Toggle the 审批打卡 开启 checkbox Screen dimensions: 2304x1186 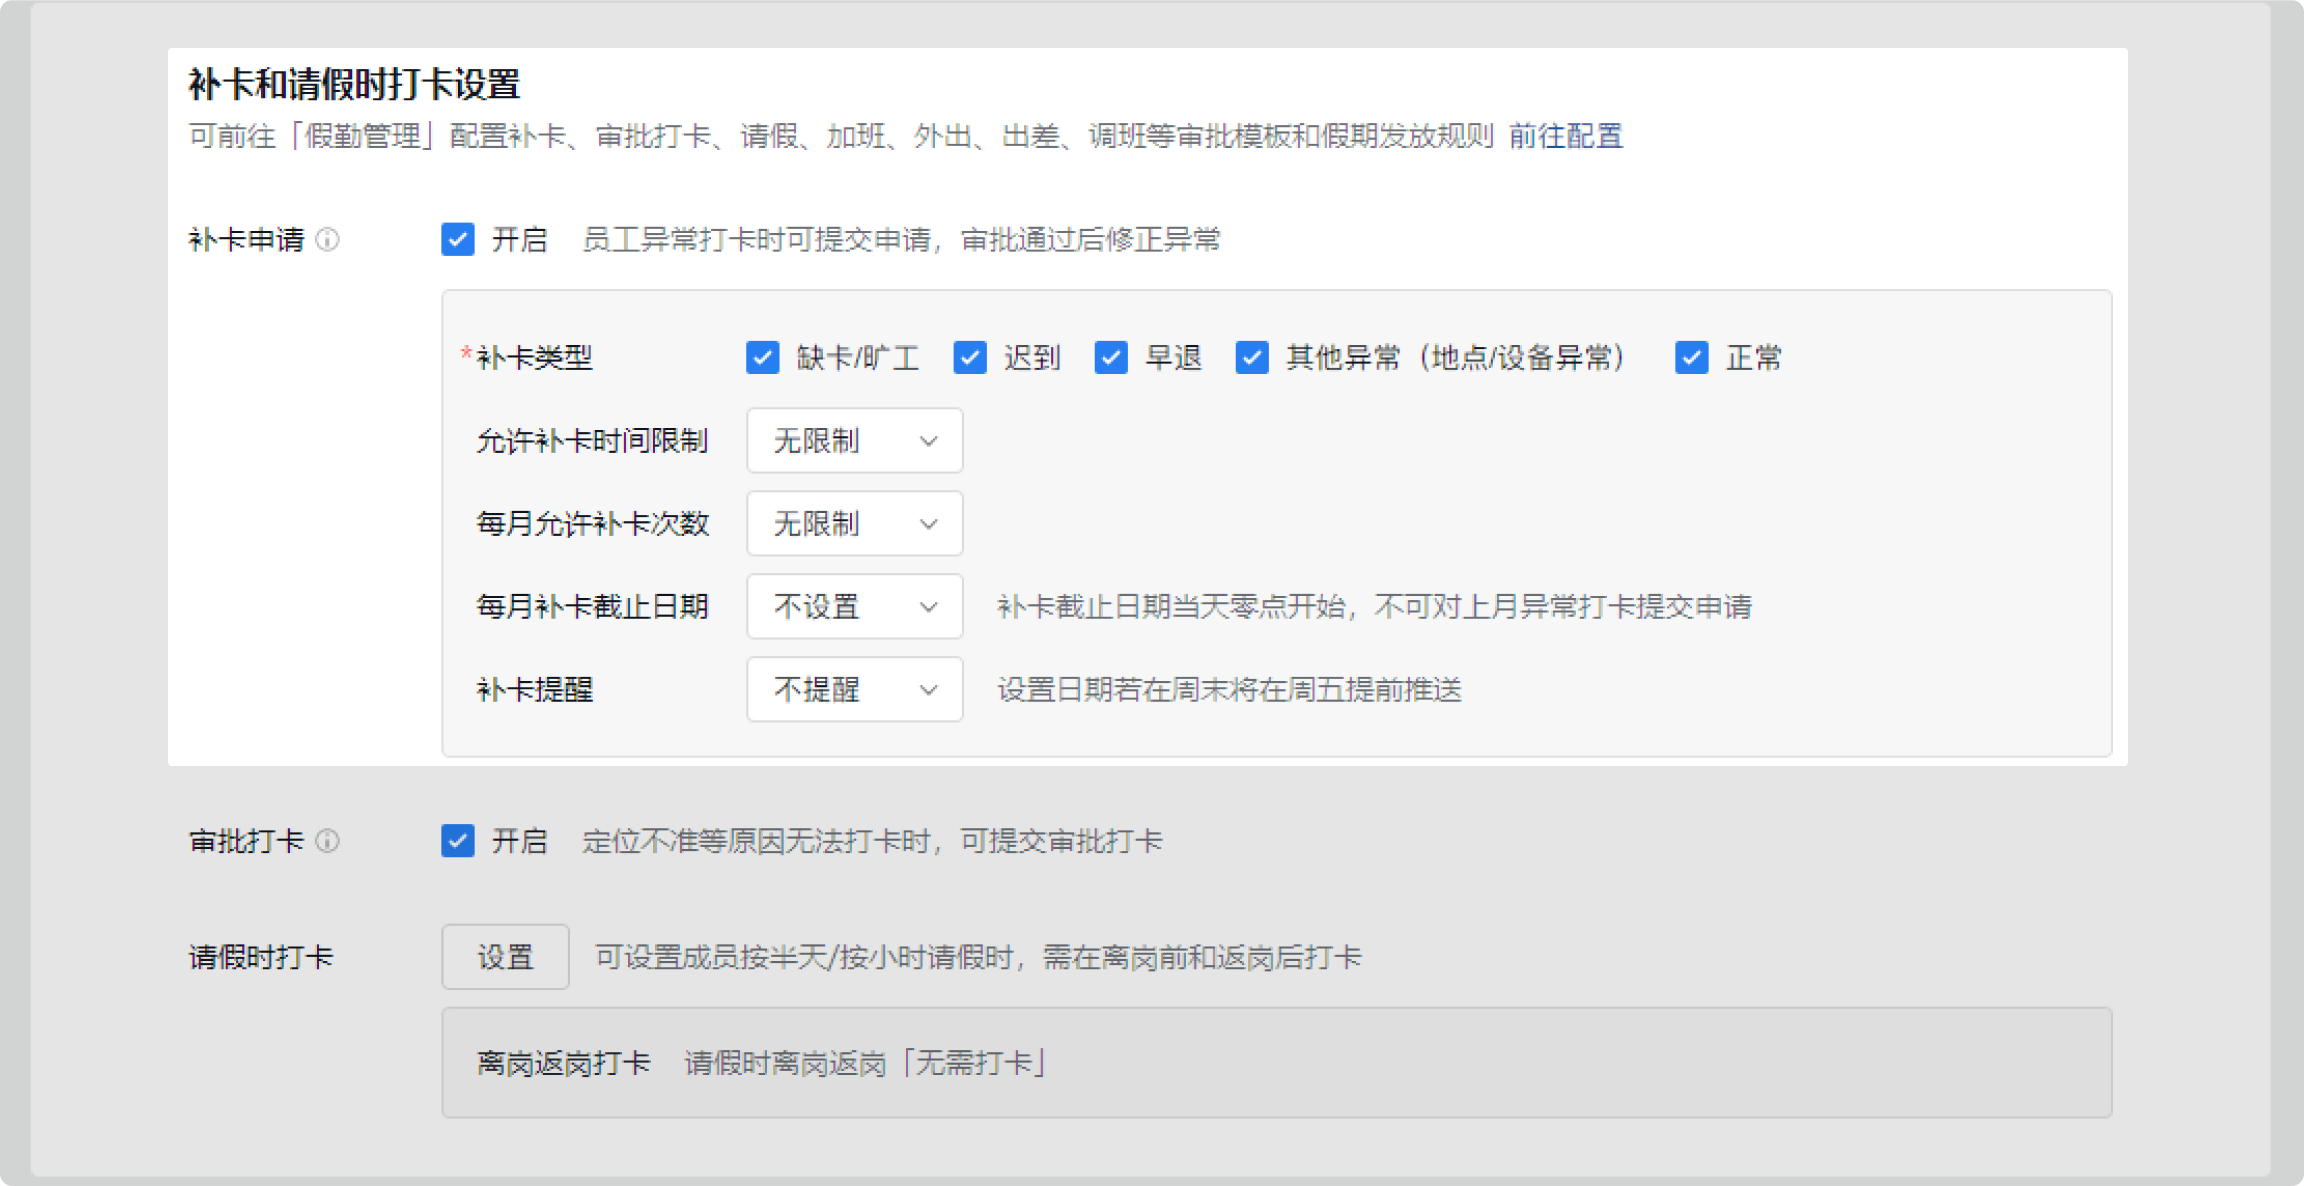[x=458, y=841]
